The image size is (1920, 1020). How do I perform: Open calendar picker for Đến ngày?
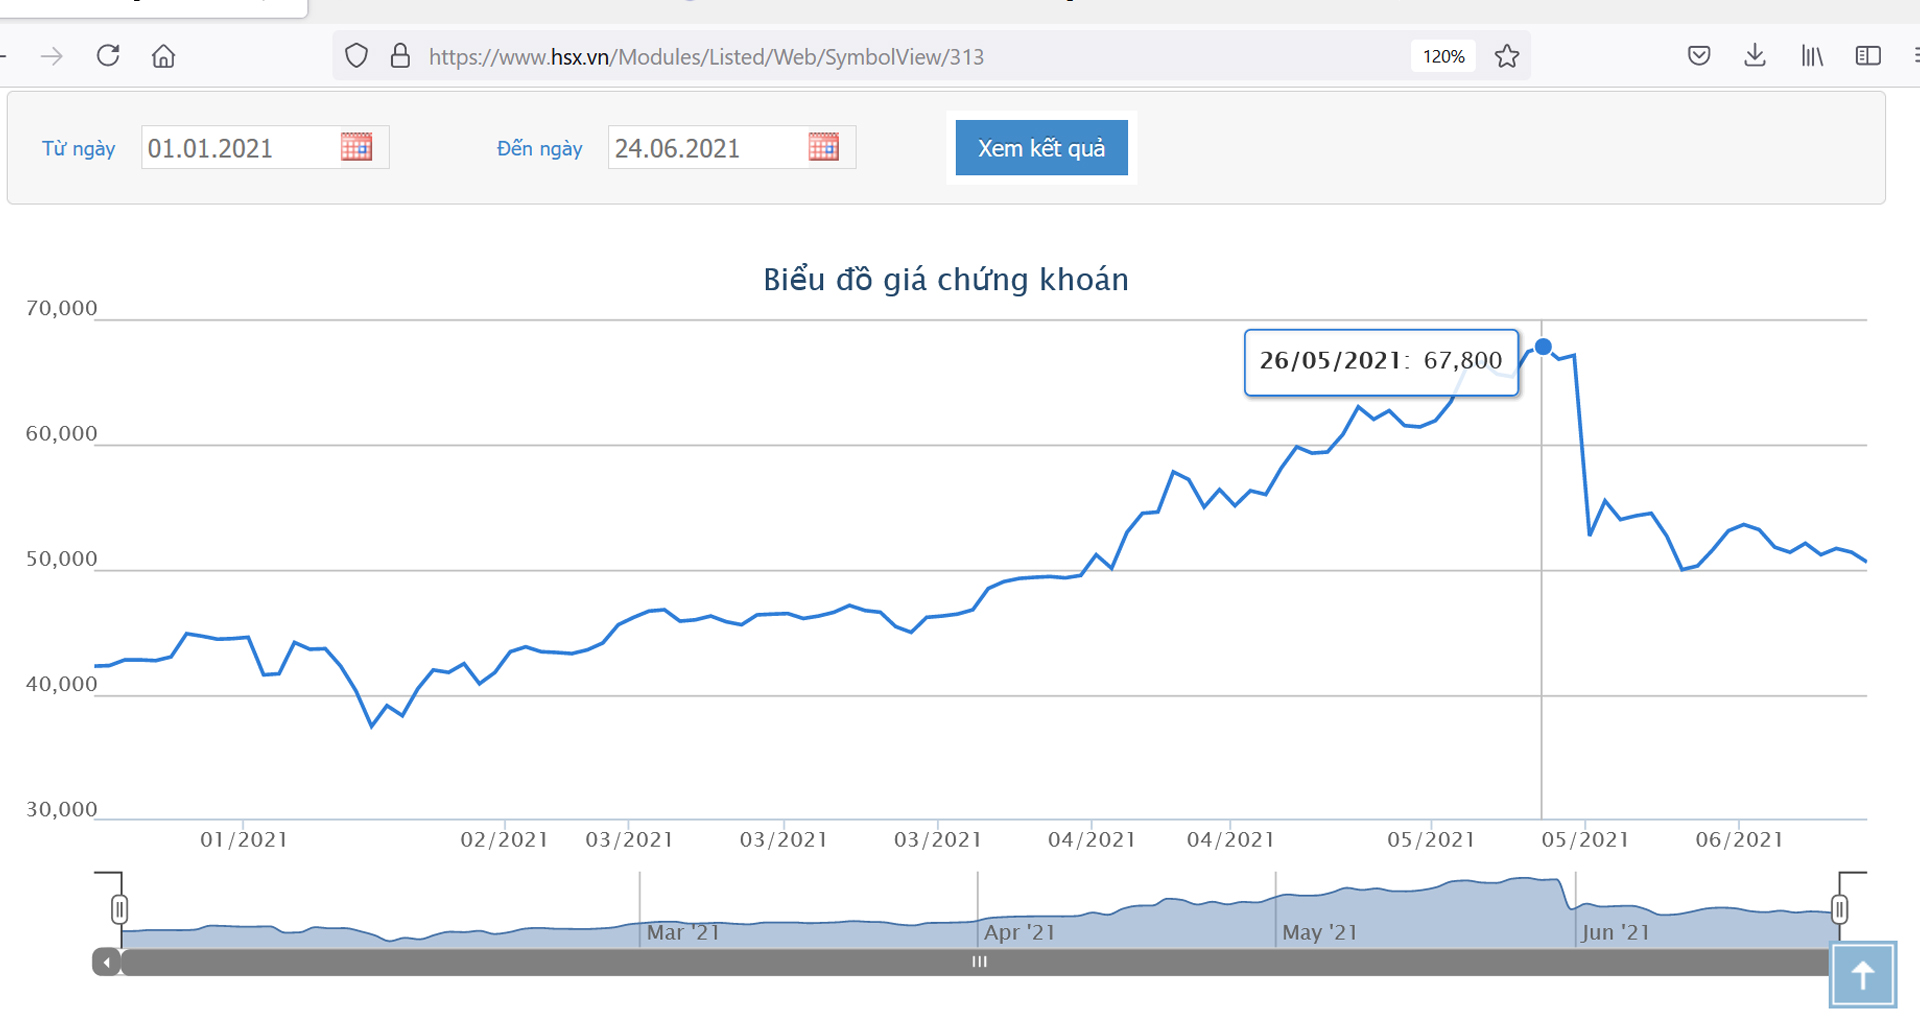(x=823, y=147)
